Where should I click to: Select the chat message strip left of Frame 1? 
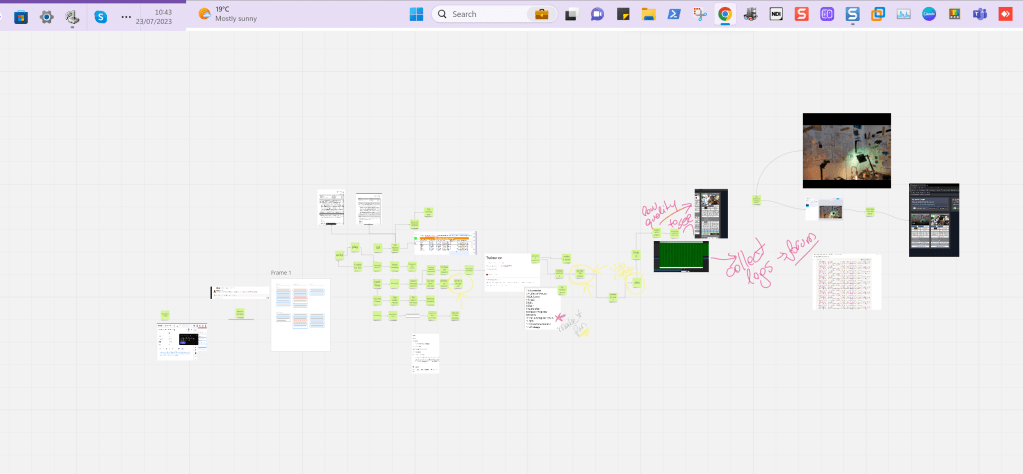[x=239, y=292]
